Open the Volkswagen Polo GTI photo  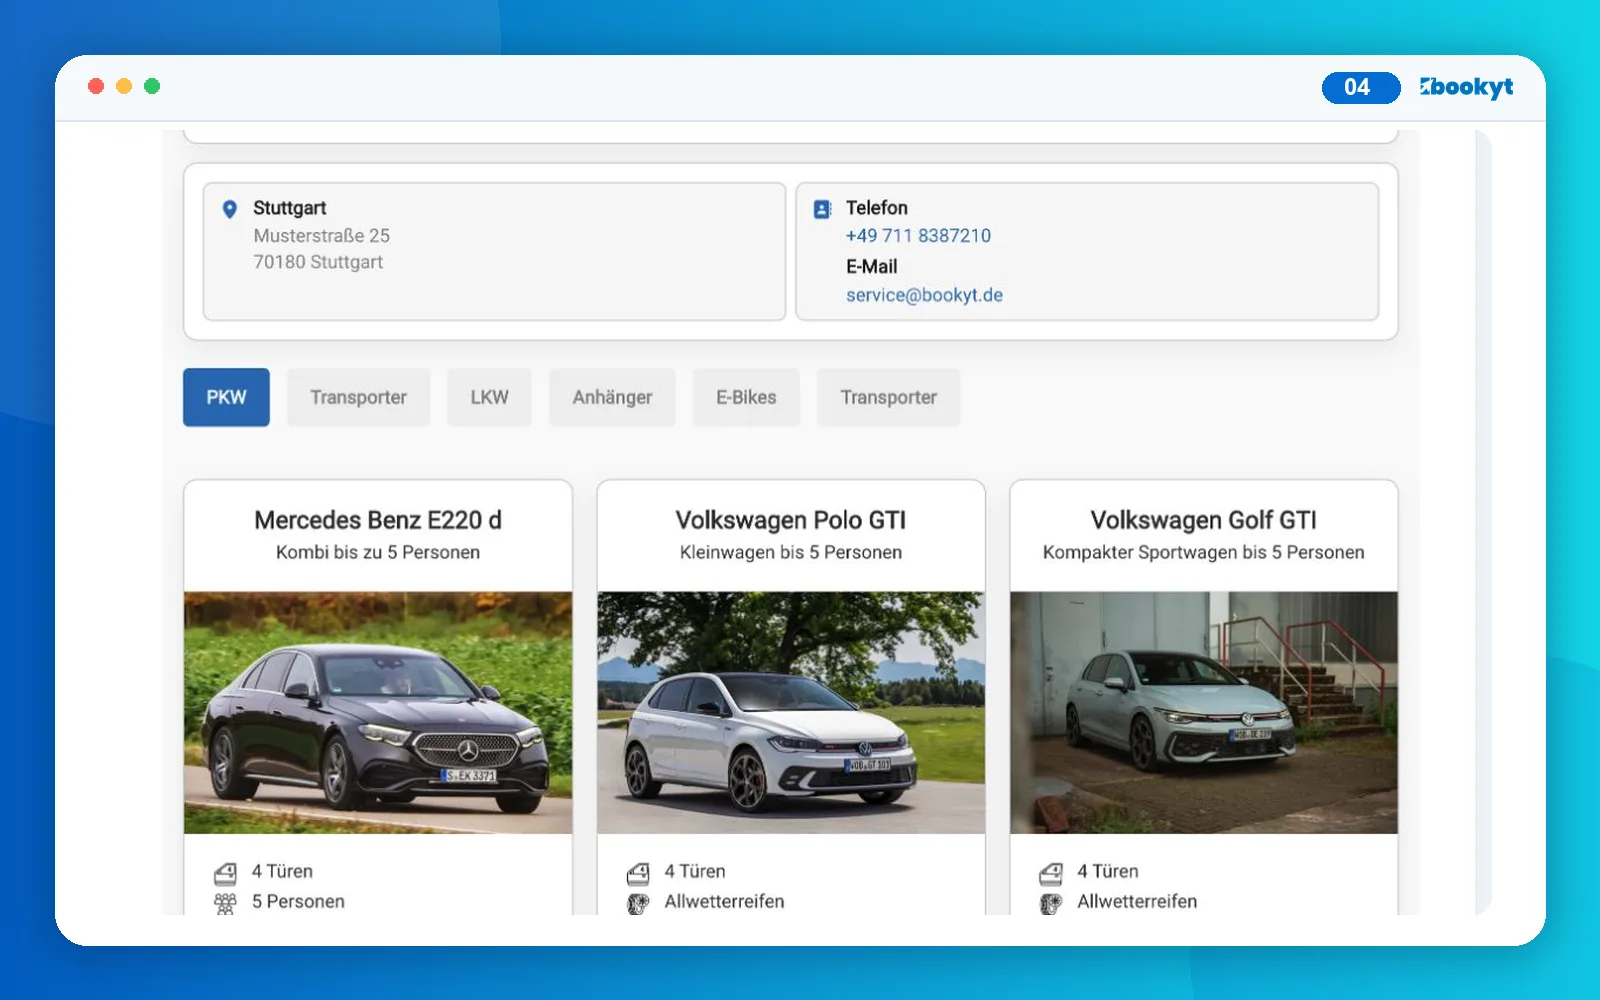(x=791, y=713)
